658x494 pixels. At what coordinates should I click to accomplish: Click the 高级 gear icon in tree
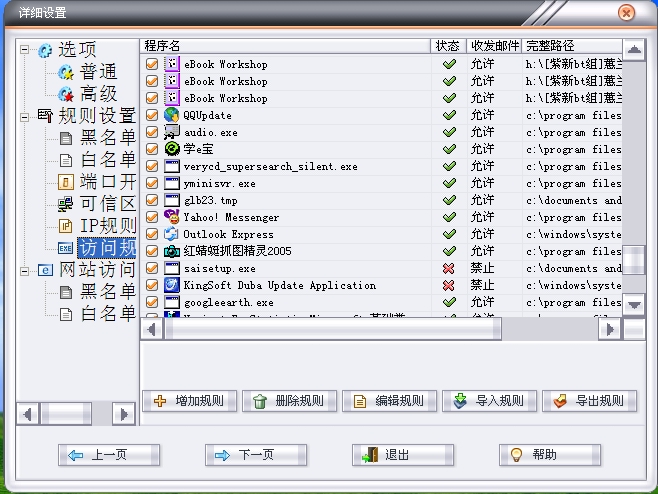coord(66,94)
